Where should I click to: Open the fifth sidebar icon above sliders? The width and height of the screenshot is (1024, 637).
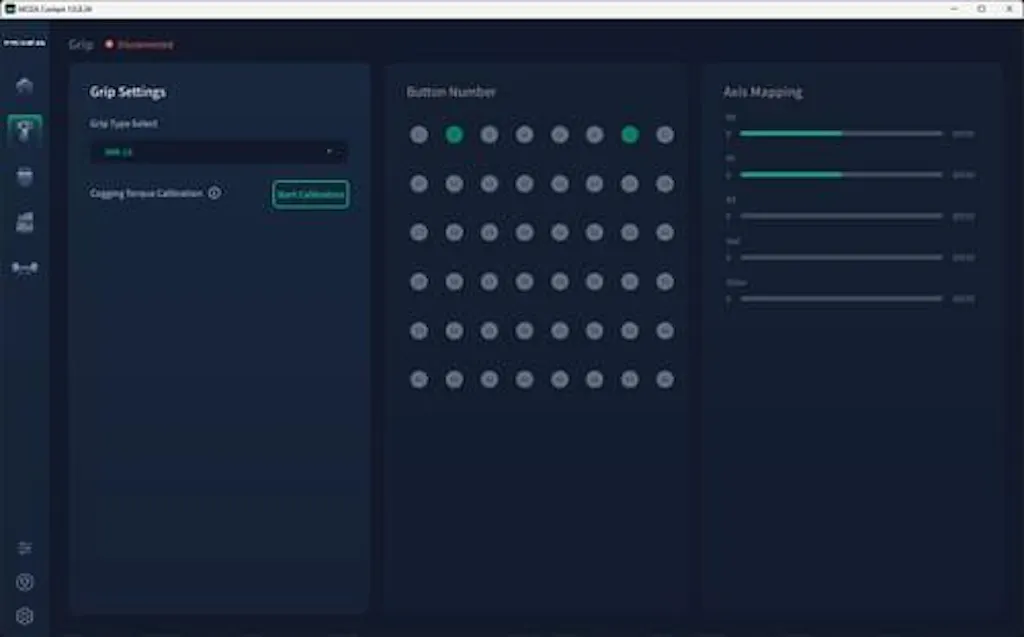(x=25, y=268)
